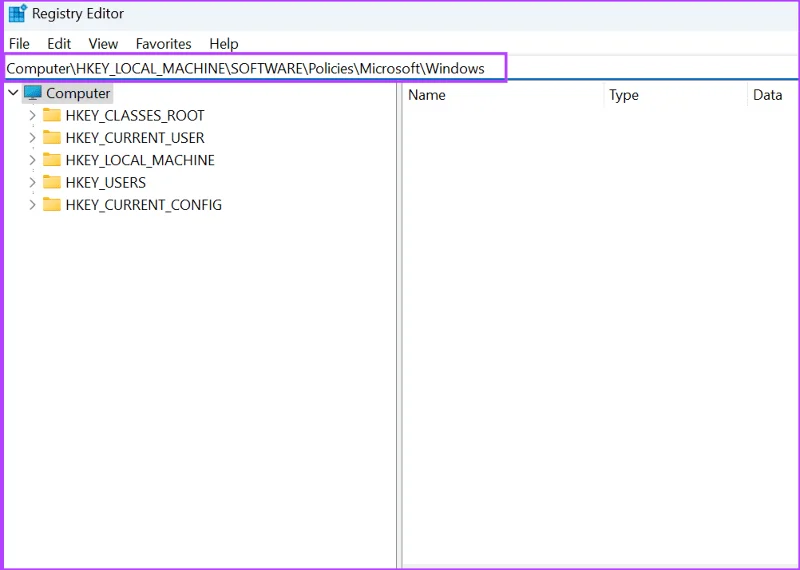Expand HKEY_CLASSES_ROOT chevron

click(x=32, y=115)
